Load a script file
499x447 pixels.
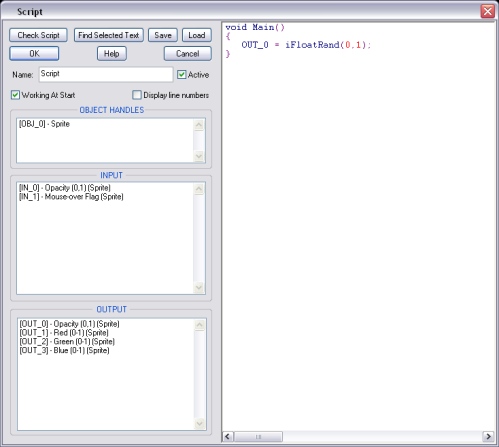[x=197, y=35]
